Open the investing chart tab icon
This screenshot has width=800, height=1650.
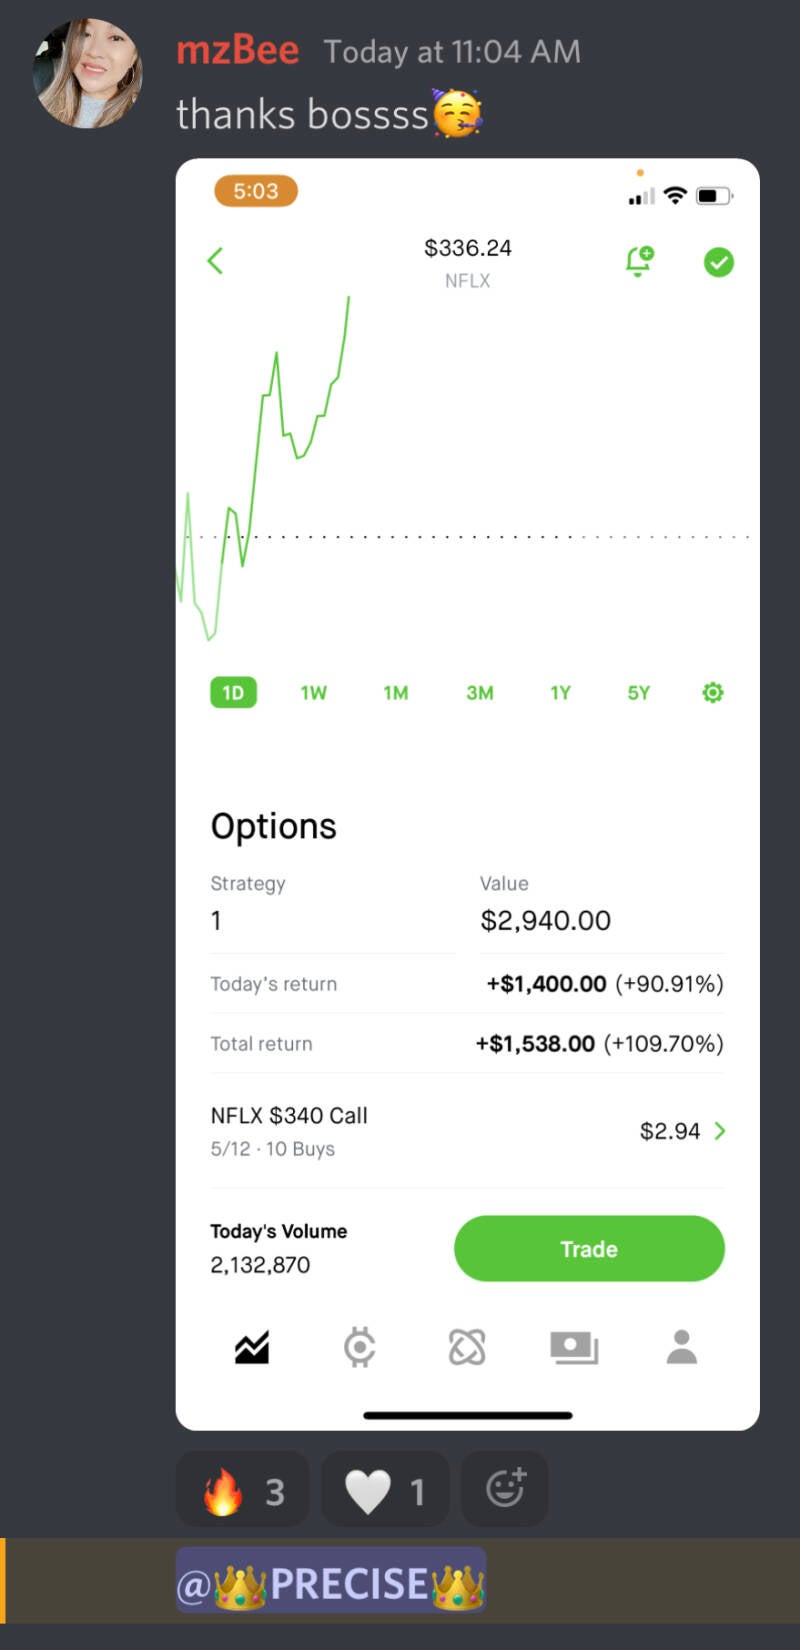252,1348
